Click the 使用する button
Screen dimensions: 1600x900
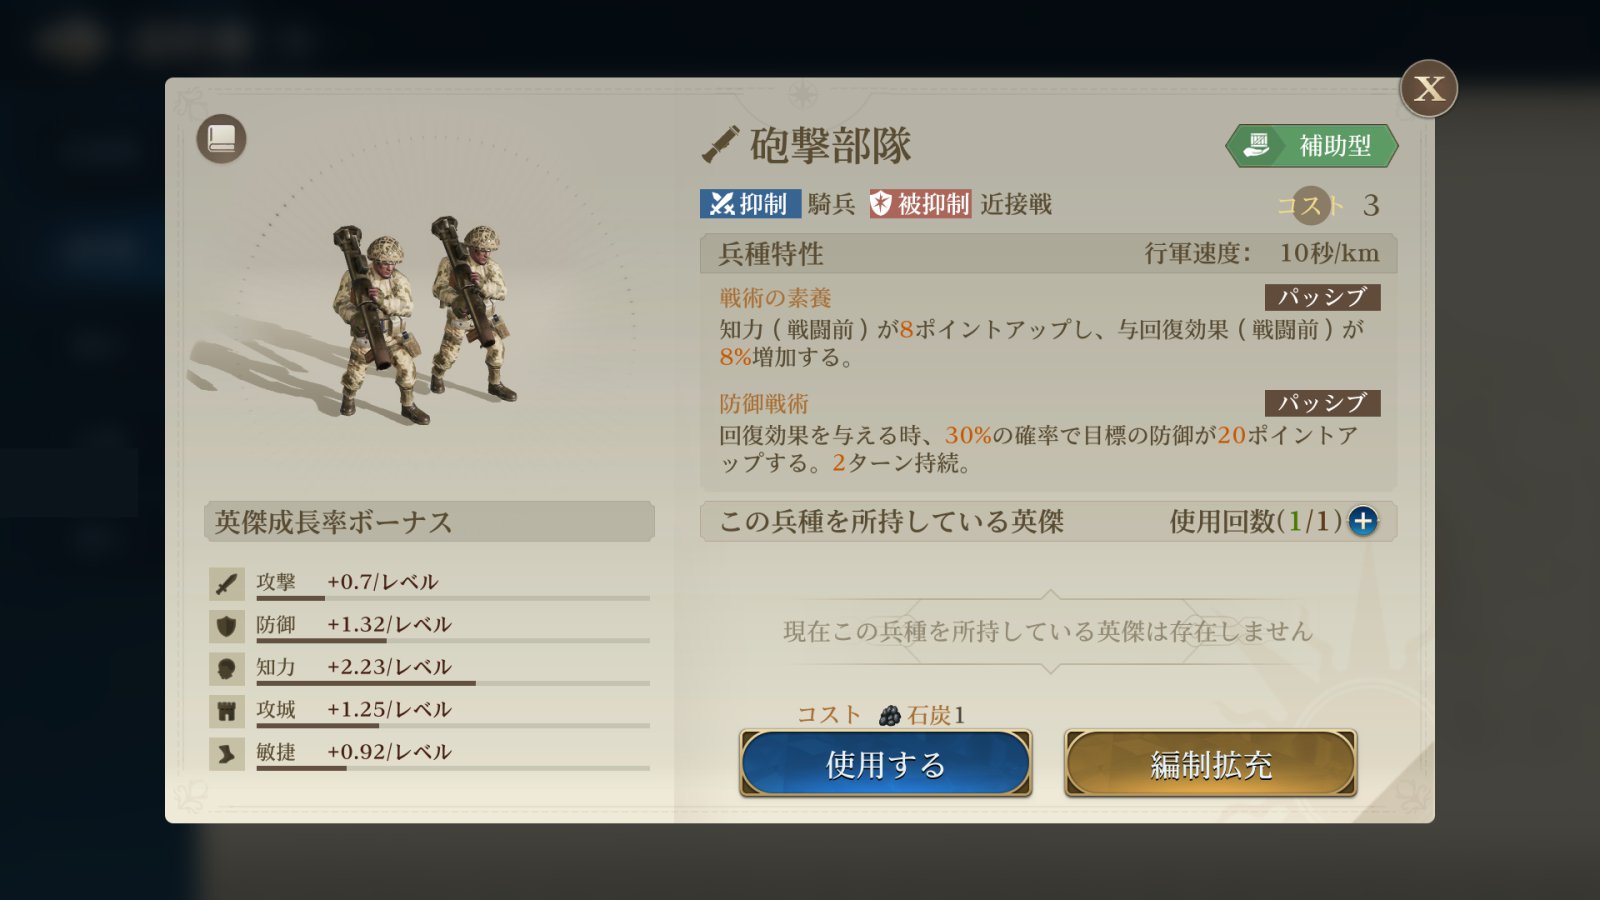[885, 764]
